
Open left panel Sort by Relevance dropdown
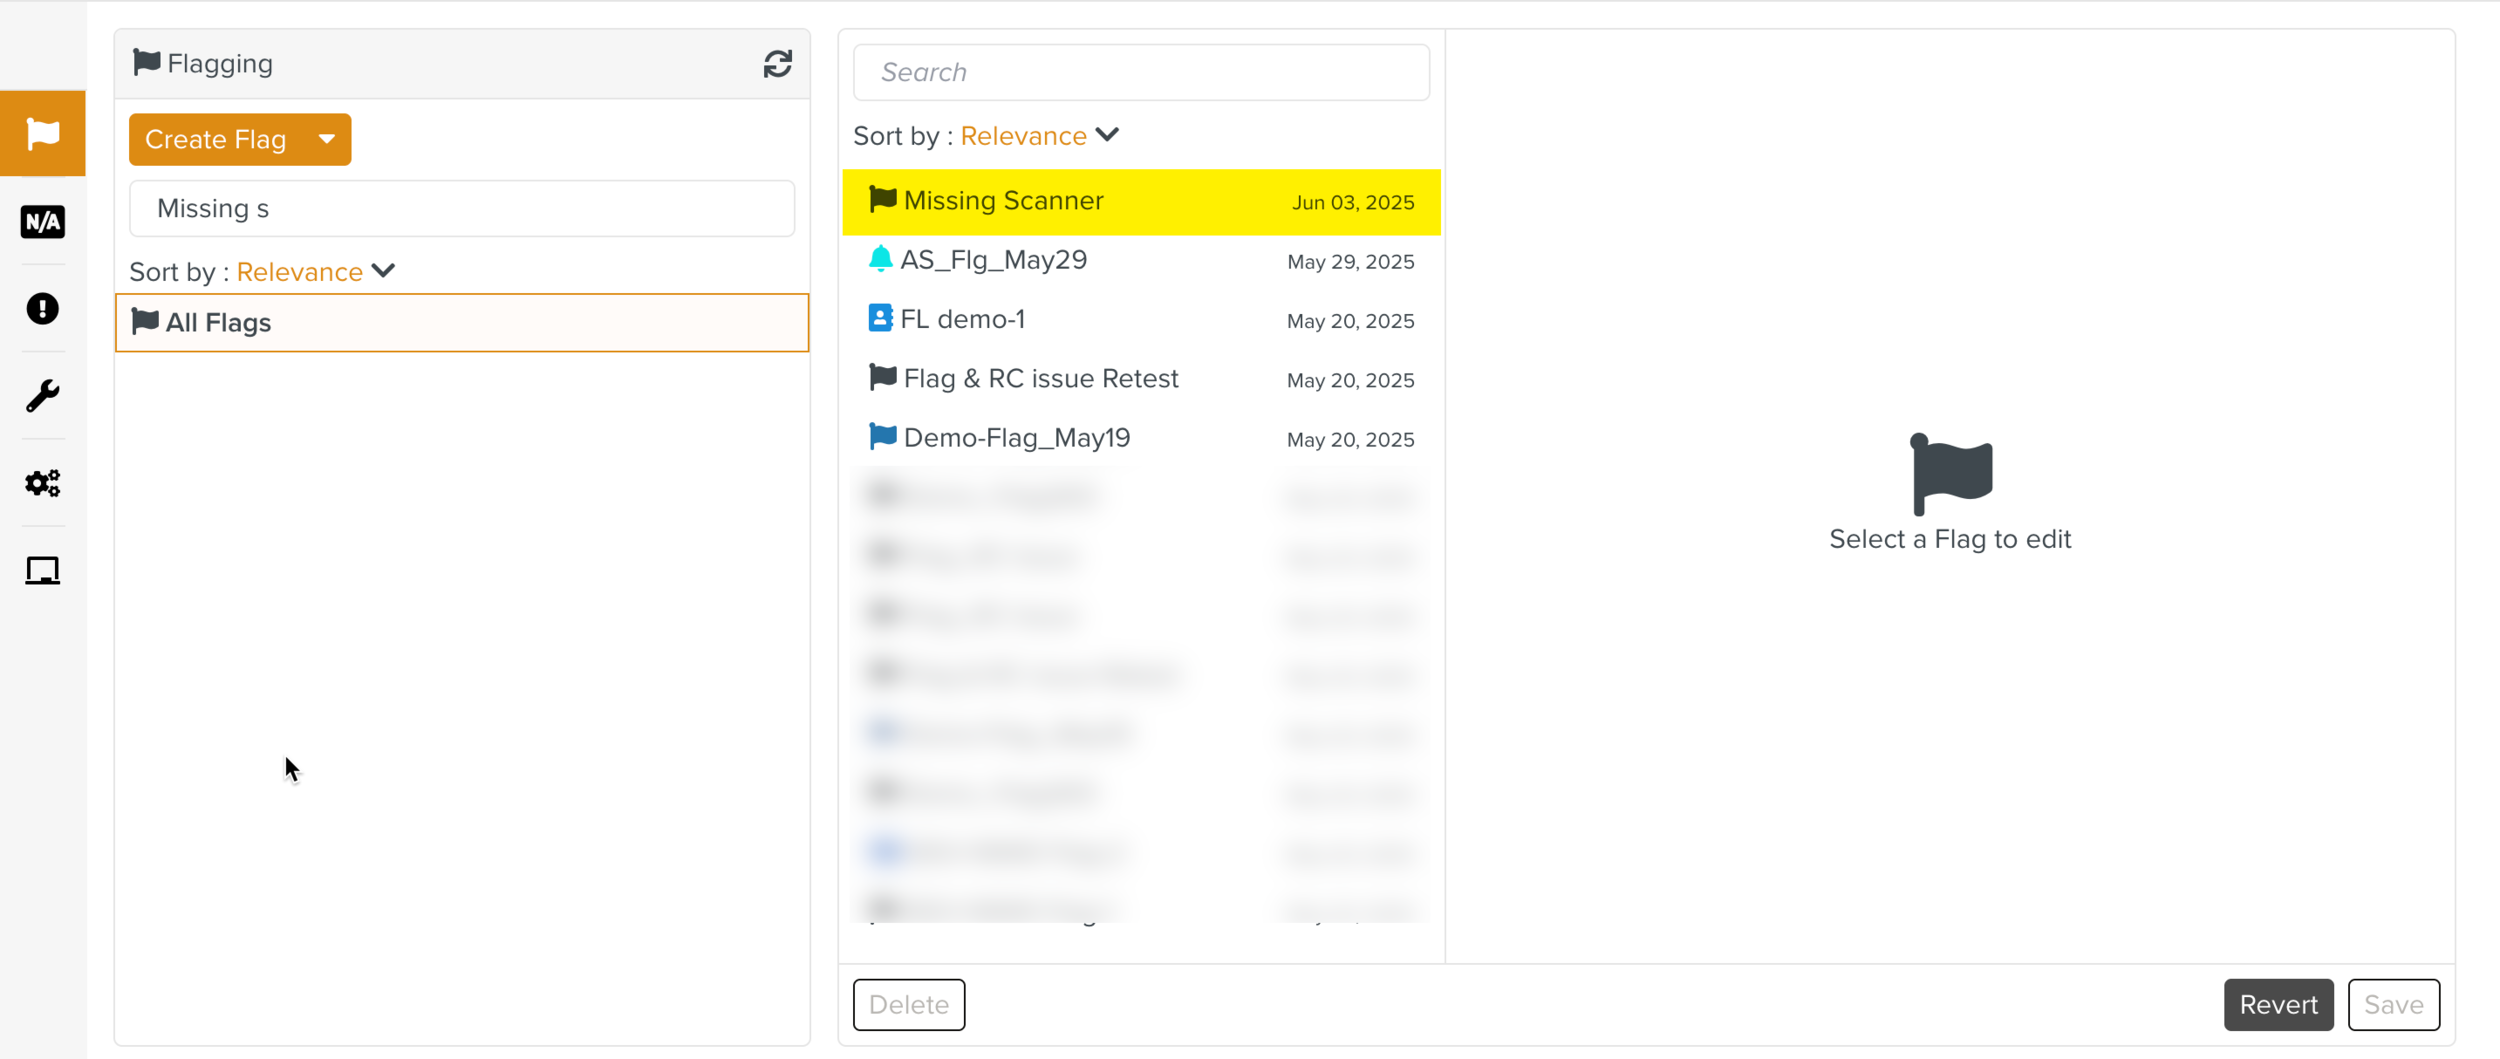pyautogui.click(x=315, y=272)
